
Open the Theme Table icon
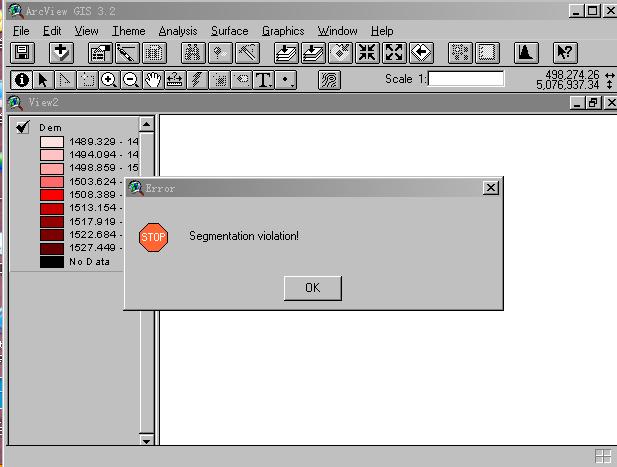click(x=154, y=53)
